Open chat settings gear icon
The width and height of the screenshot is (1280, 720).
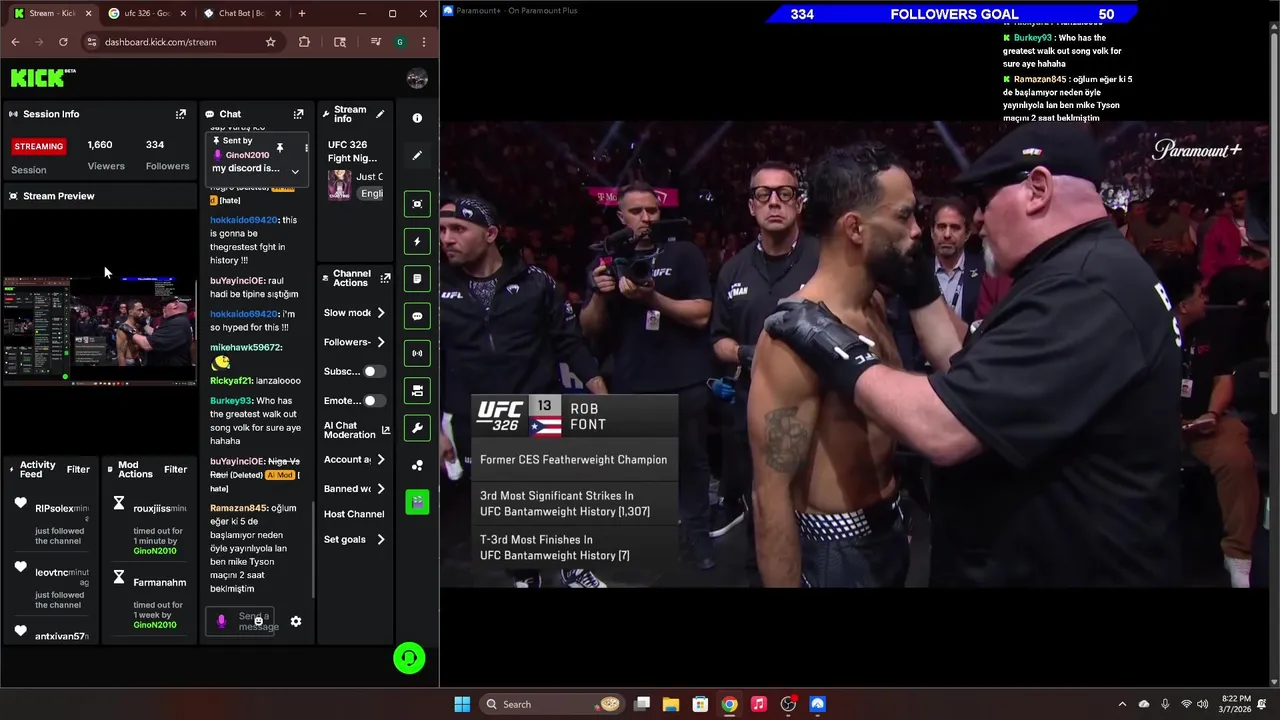[296, 621]
